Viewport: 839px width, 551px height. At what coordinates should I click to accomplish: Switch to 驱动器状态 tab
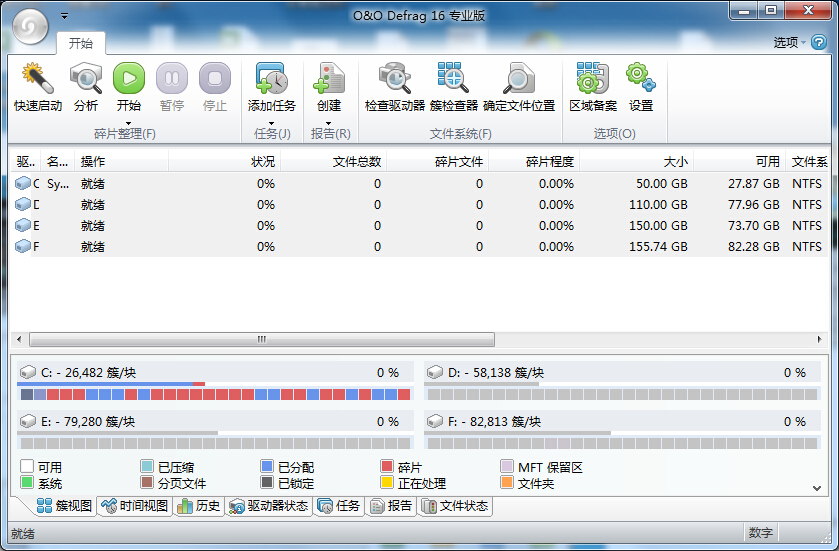[269, 506]
